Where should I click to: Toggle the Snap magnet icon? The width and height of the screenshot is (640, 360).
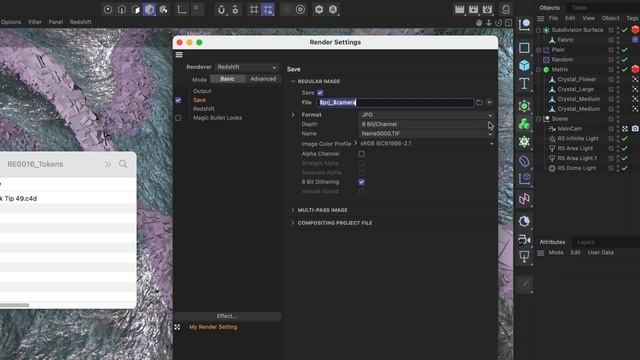pyautogui.click(x=221, y=9)
